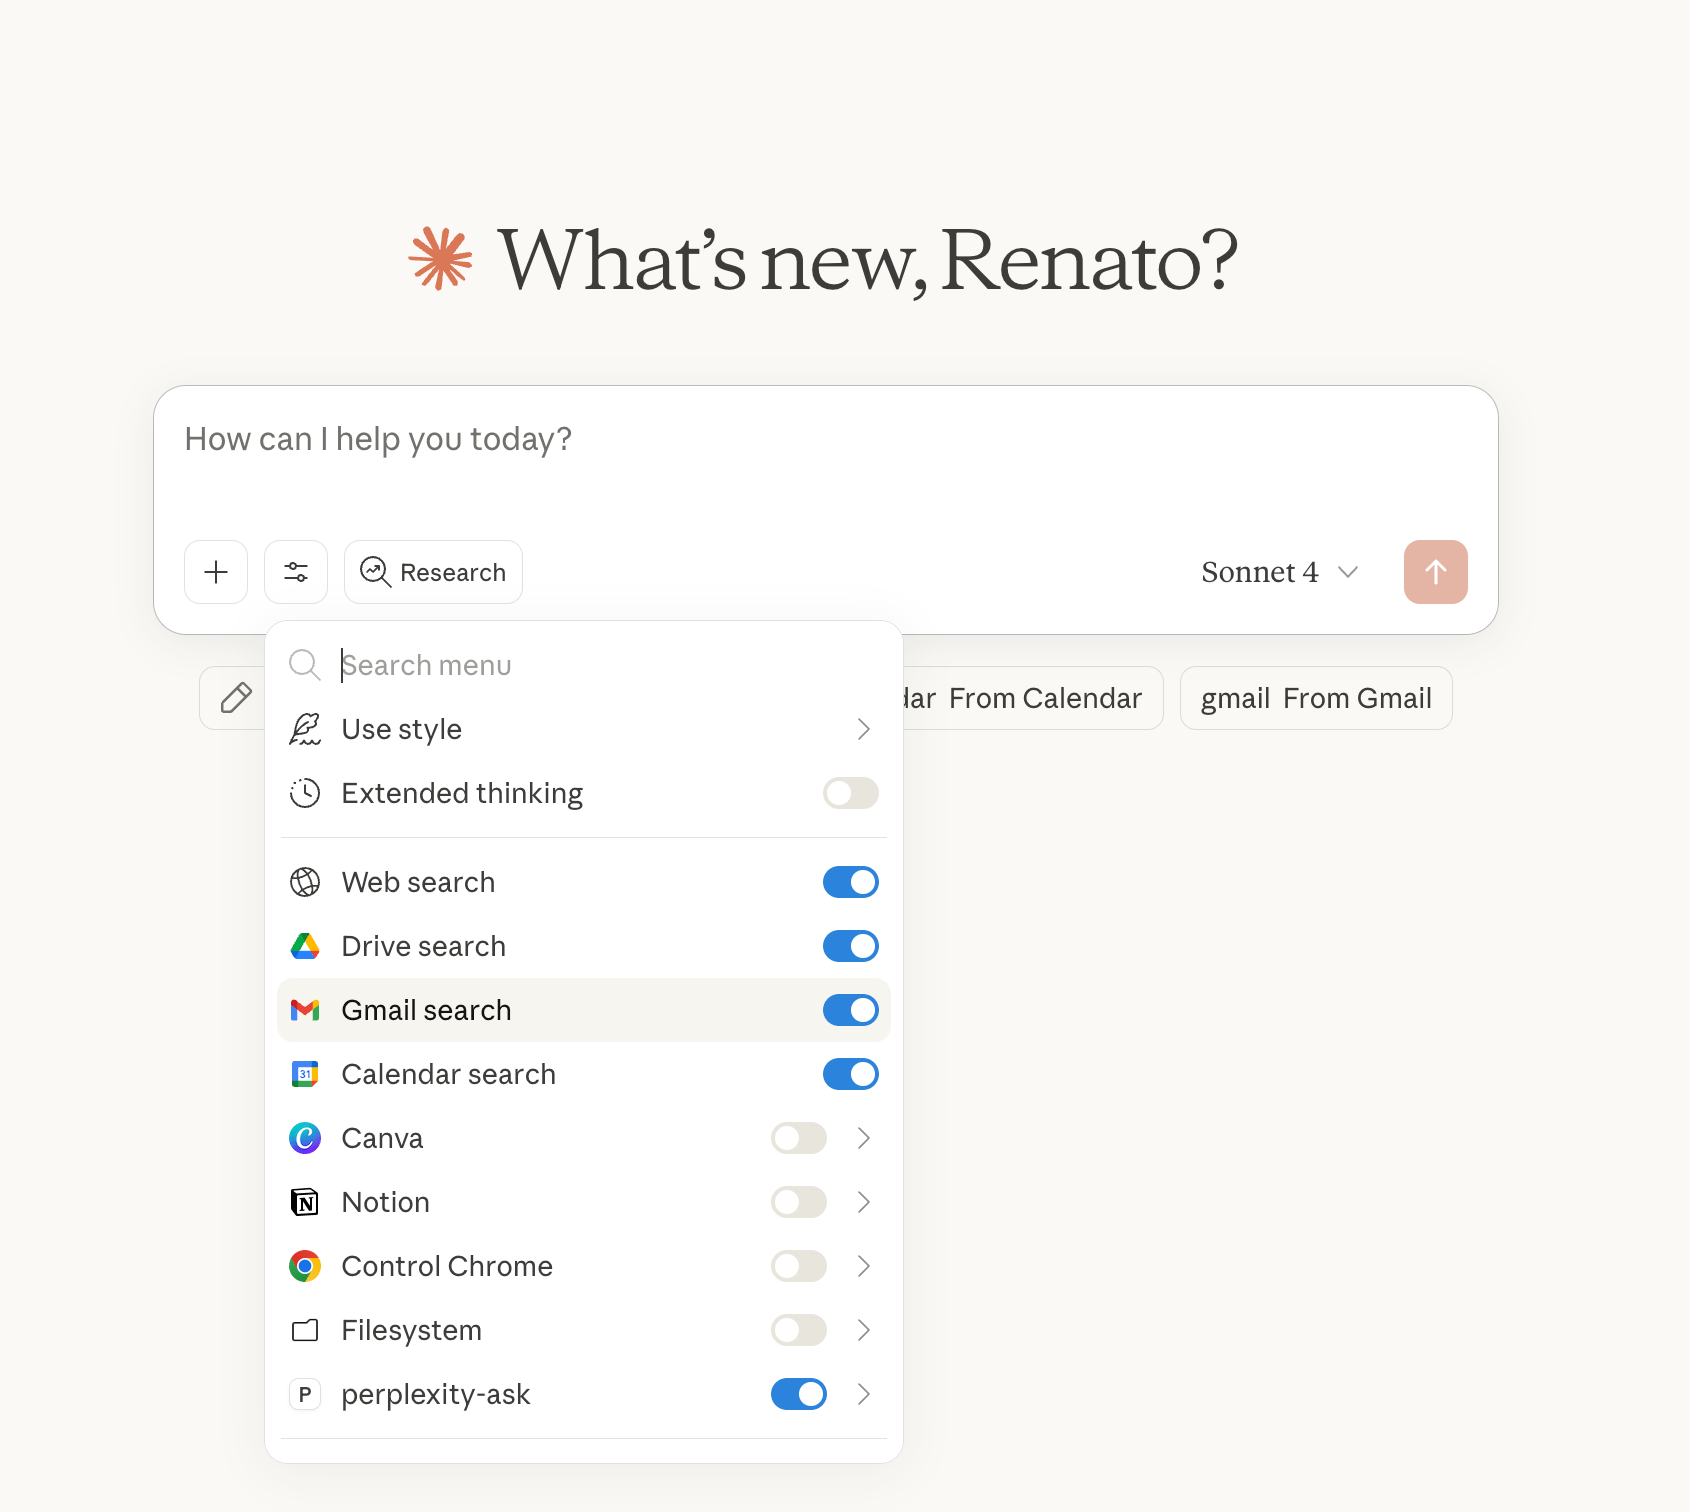1690x1512 pixels.
Task: Click the Control Chrome label text
Action: click(x=447, y=1266)
